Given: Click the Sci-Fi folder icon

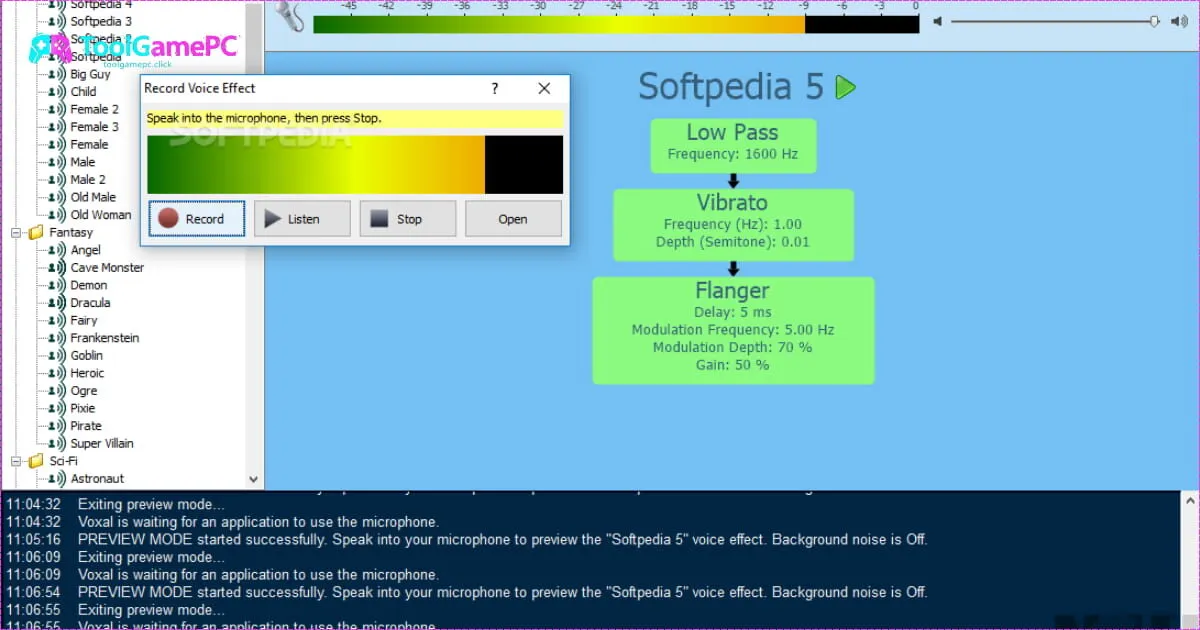Looking at the screenshot, I should click(37, 461).
